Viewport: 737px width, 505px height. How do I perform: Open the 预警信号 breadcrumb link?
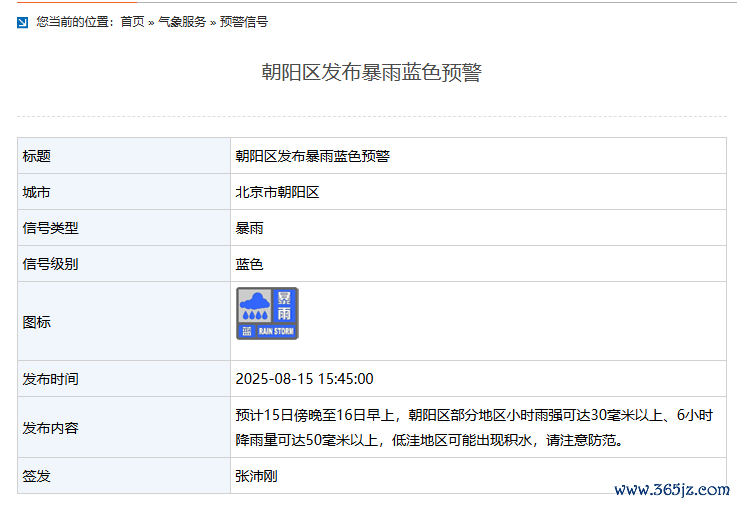[x=243, y=22]
